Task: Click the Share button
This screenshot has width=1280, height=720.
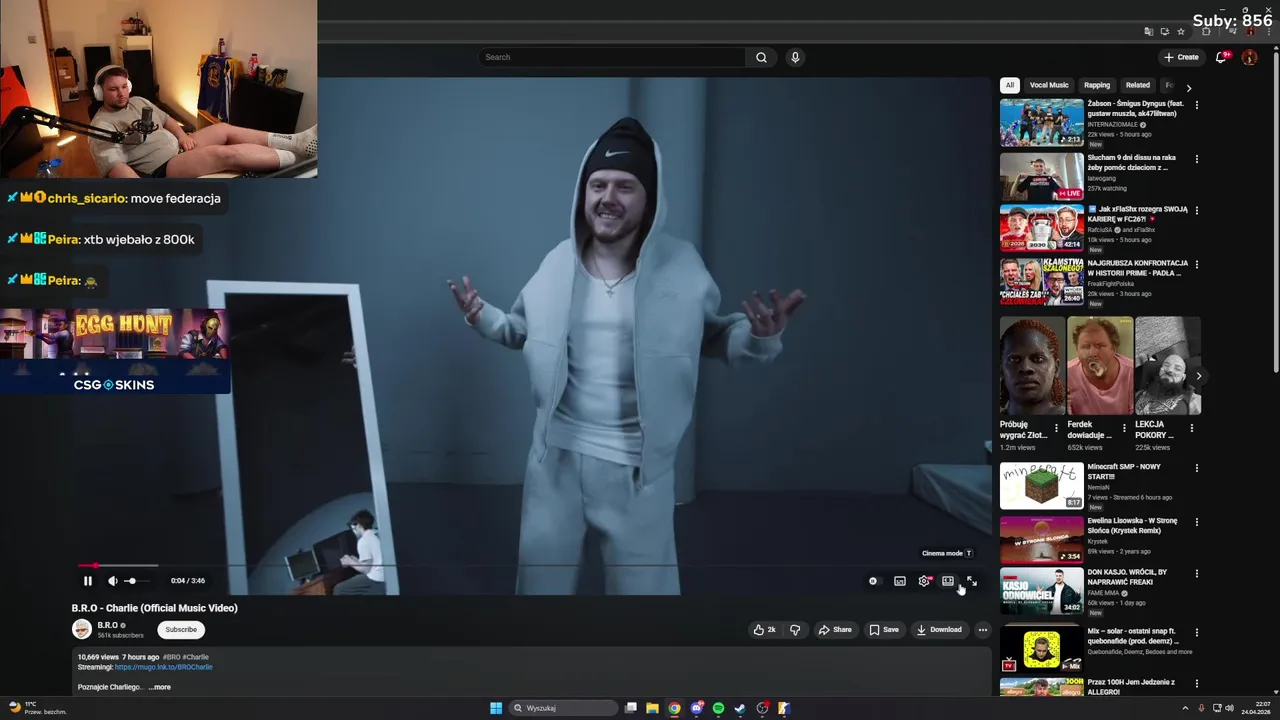Action: pyautogui.click(x=835, y=630)
